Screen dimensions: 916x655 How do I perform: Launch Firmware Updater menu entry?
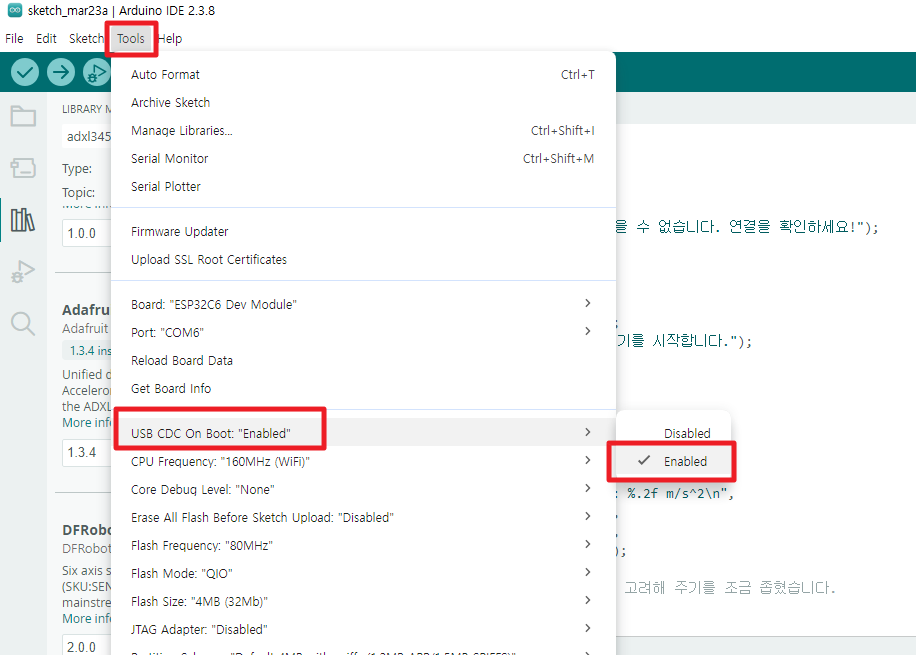pyautogui.click(x=363, y=231)
